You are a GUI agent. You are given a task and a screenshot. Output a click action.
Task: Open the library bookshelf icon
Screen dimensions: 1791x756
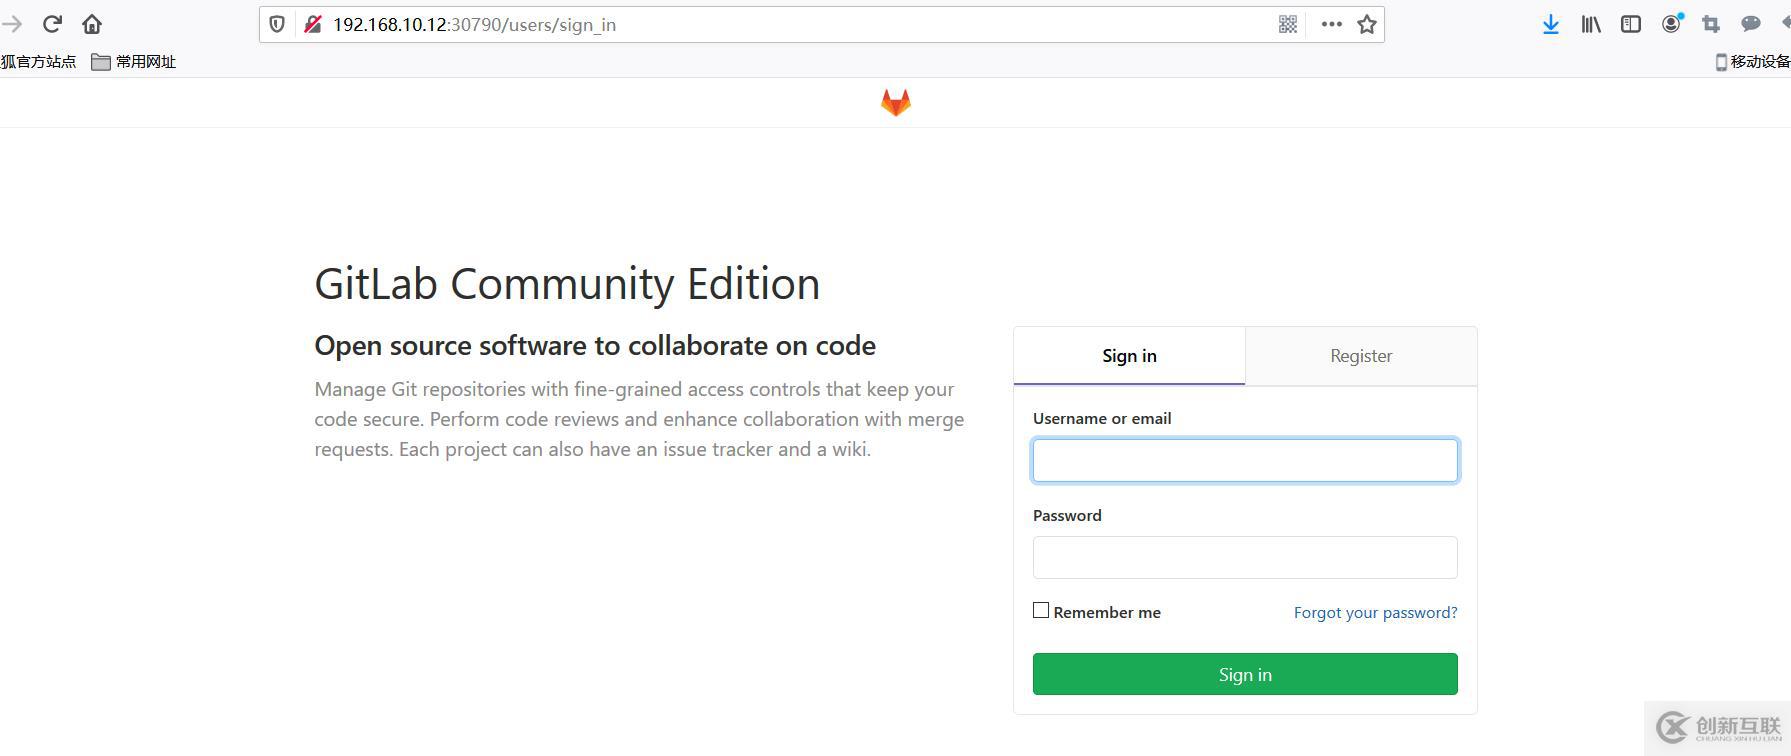1591,25
